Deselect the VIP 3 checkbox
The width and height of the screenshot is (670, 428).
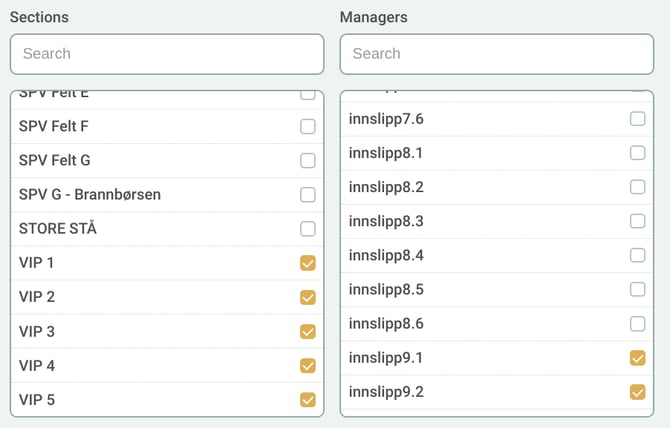[308, 331]
